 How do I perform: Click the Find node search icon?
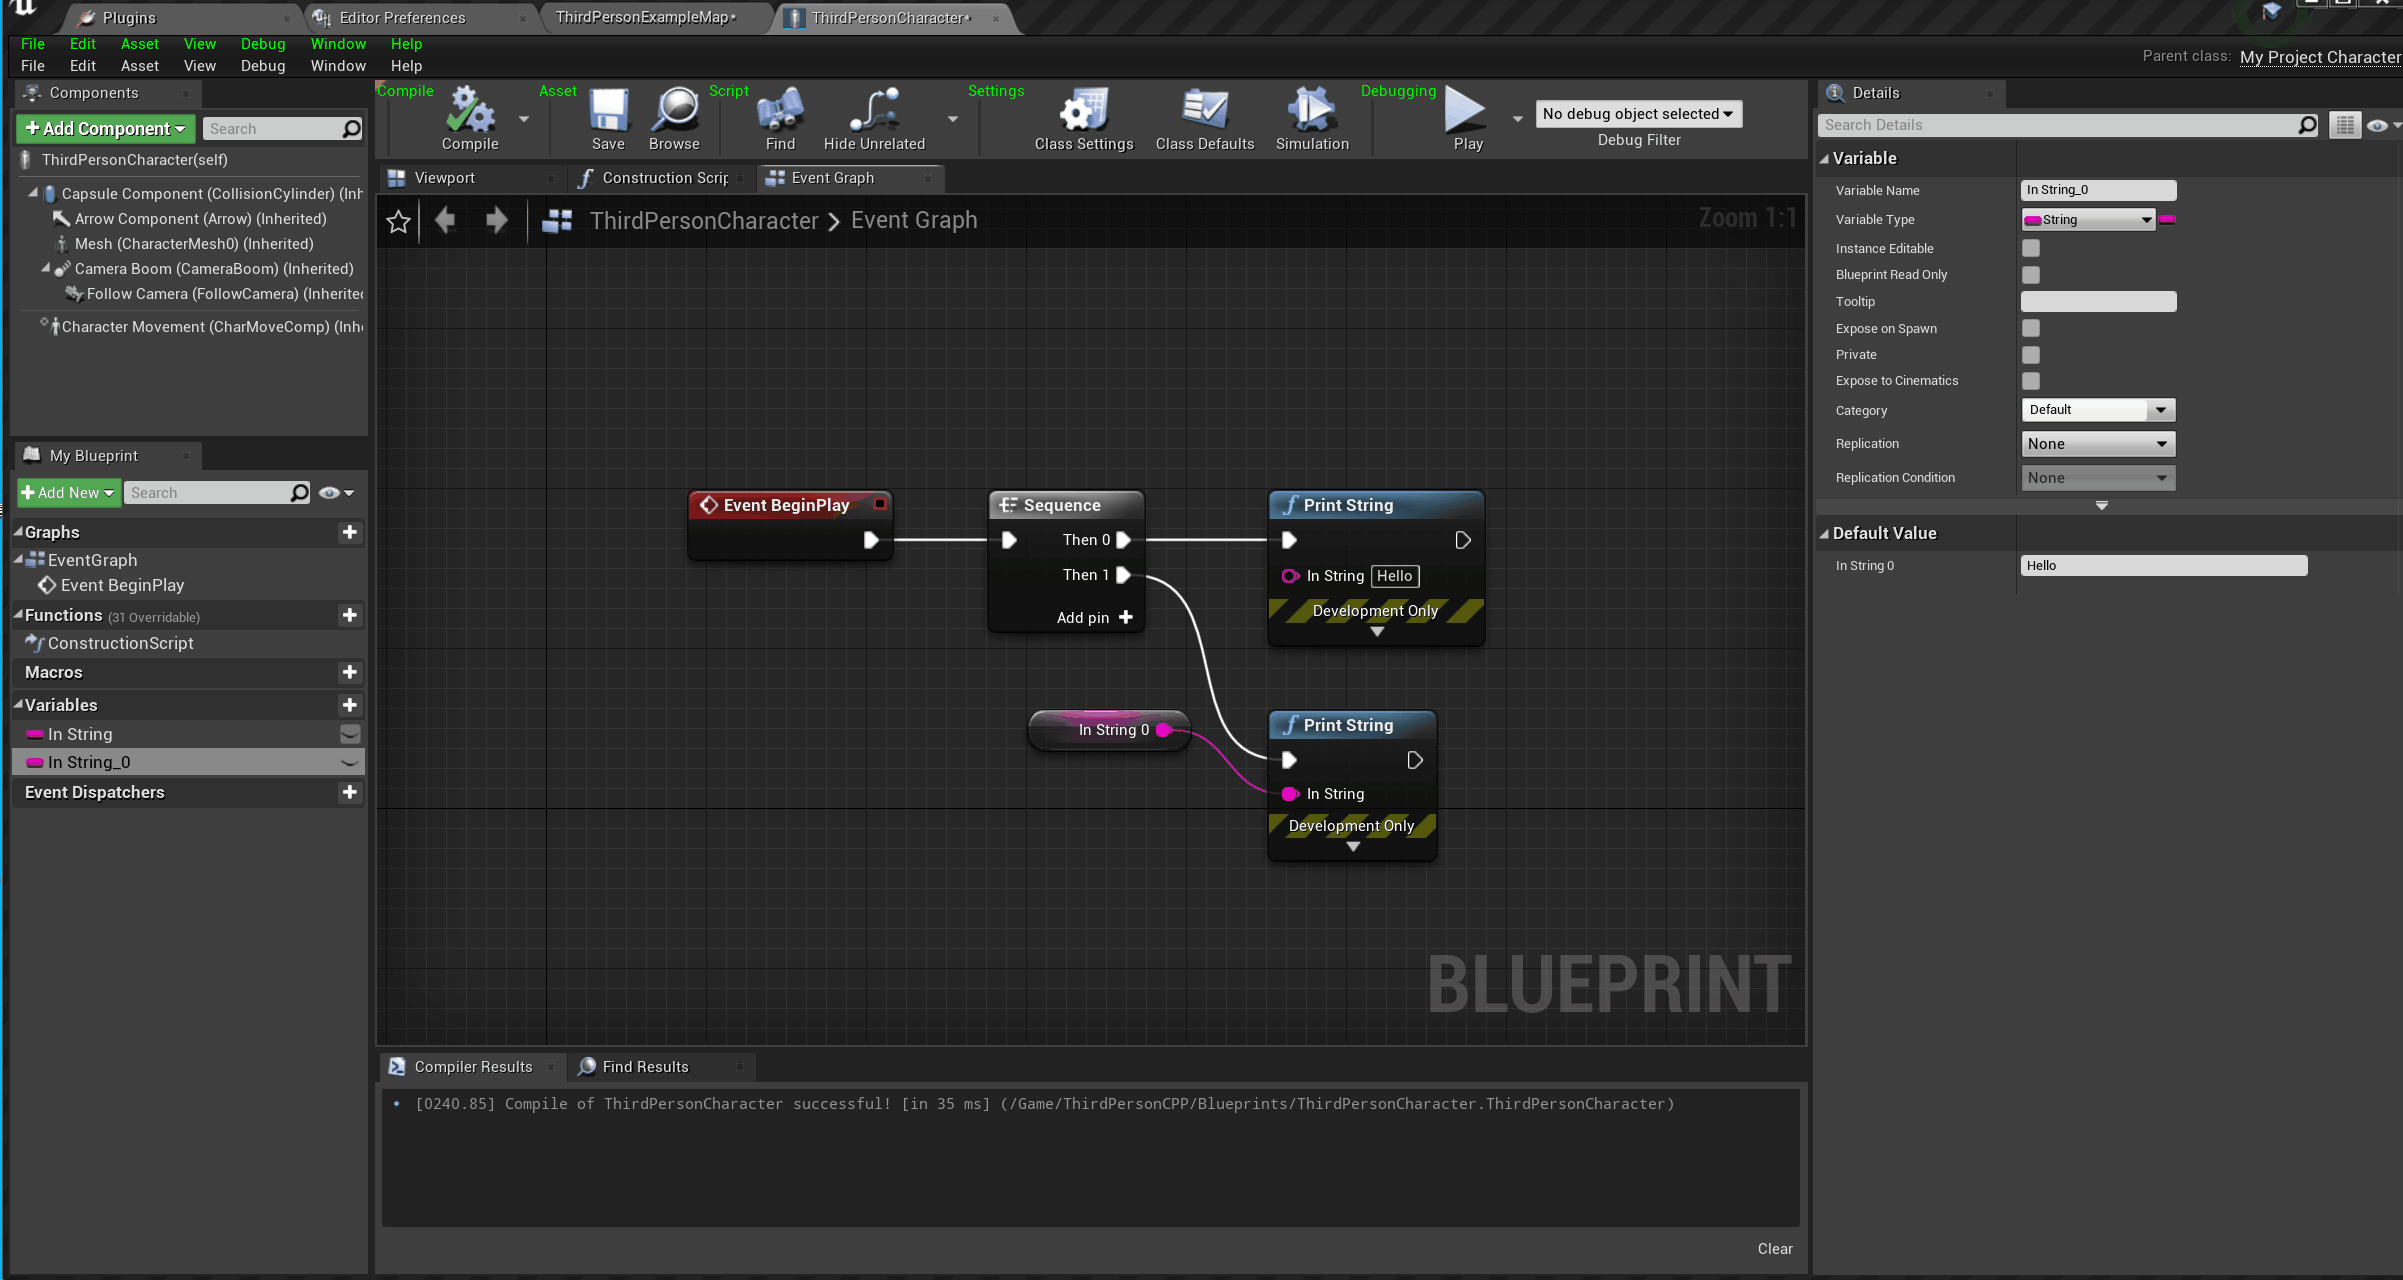pos(780,119)
